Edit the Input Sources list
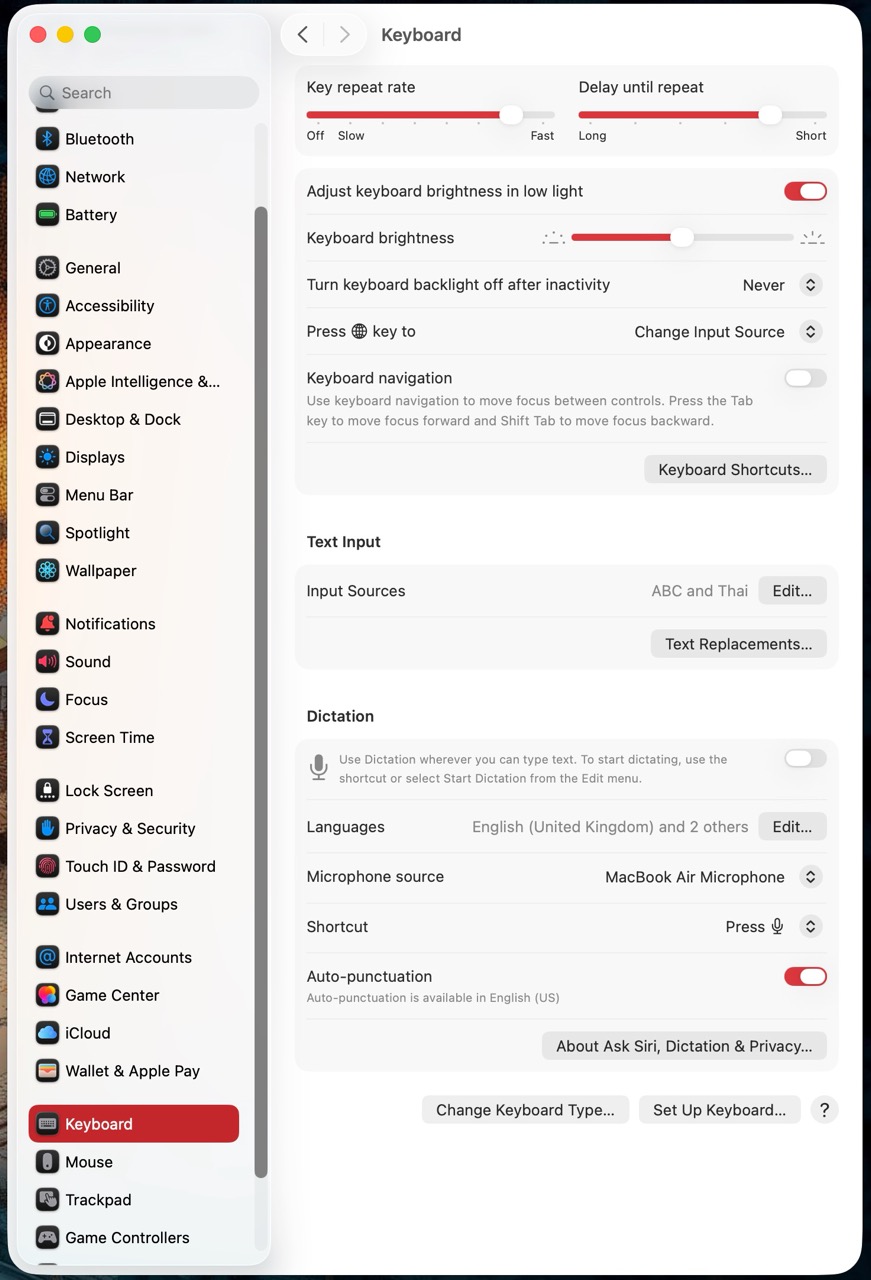 pyautogui.click(x=792, y=591)
